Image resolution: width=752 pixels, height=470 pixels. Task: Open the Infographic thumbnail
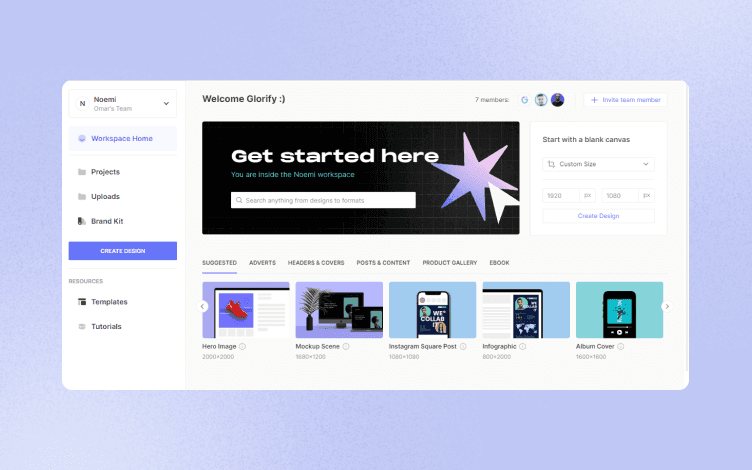click(526, 310)
